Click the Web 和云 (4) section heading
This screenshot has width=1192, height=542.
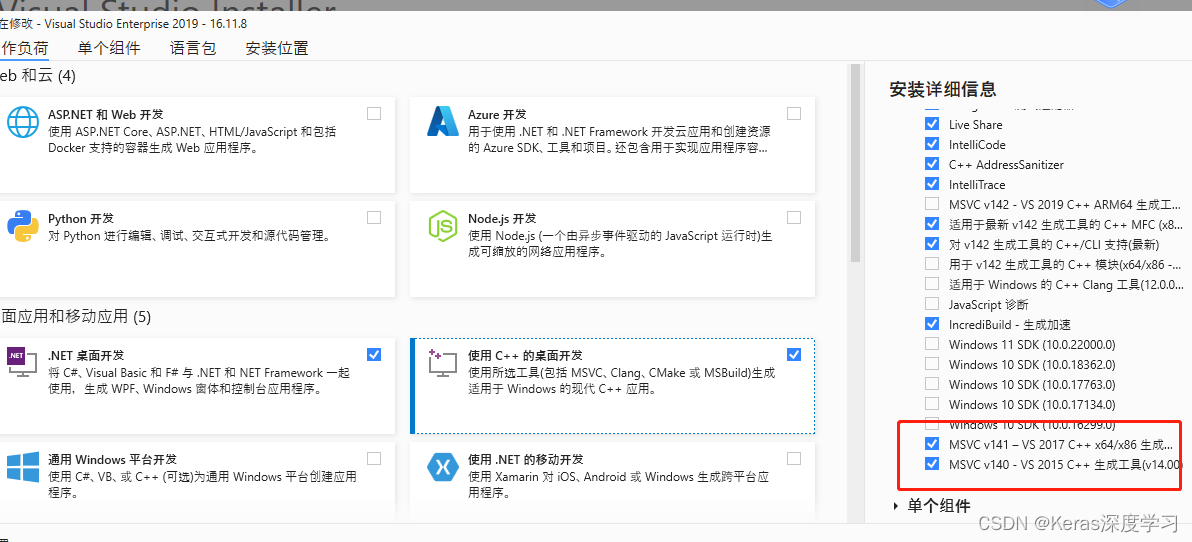(37, 76)
